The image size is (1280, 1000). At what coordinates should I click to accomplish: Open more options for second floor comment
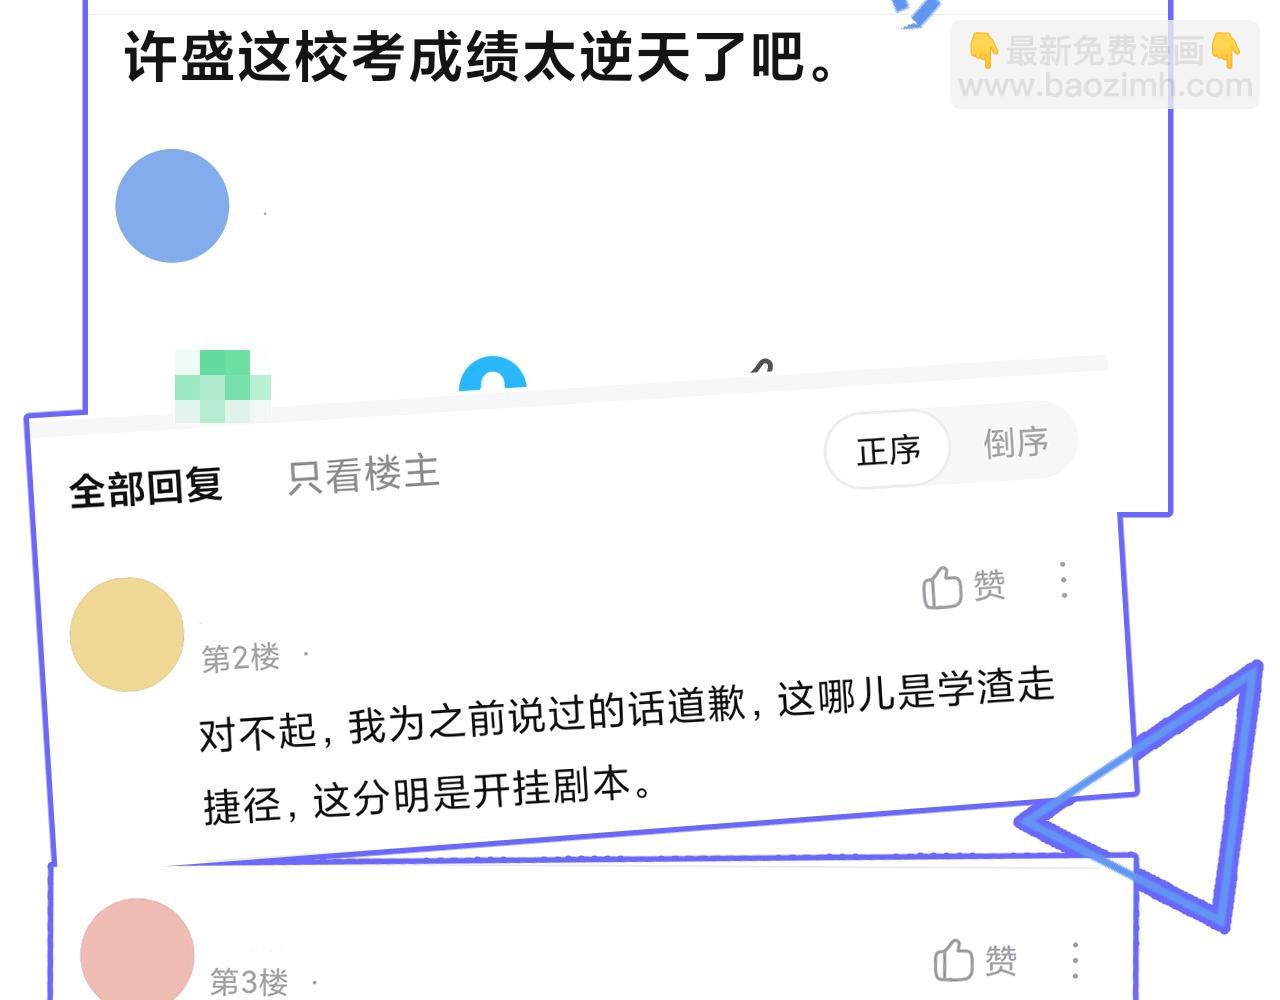[x=1063, y=580]
